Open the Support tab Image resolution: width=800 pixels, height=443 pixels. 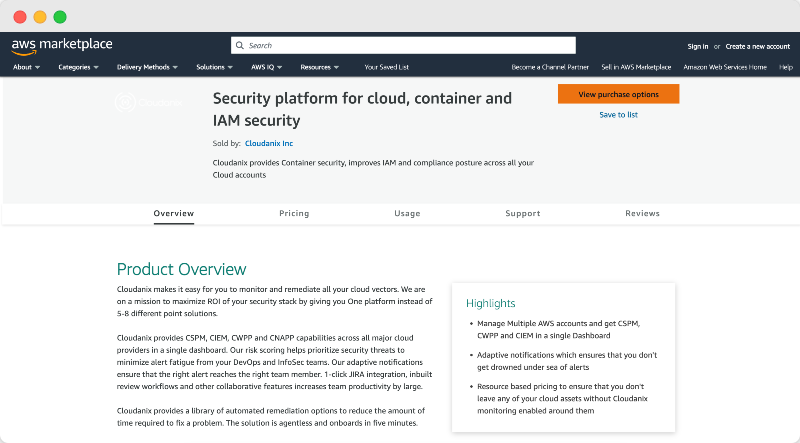click(522, 213)
